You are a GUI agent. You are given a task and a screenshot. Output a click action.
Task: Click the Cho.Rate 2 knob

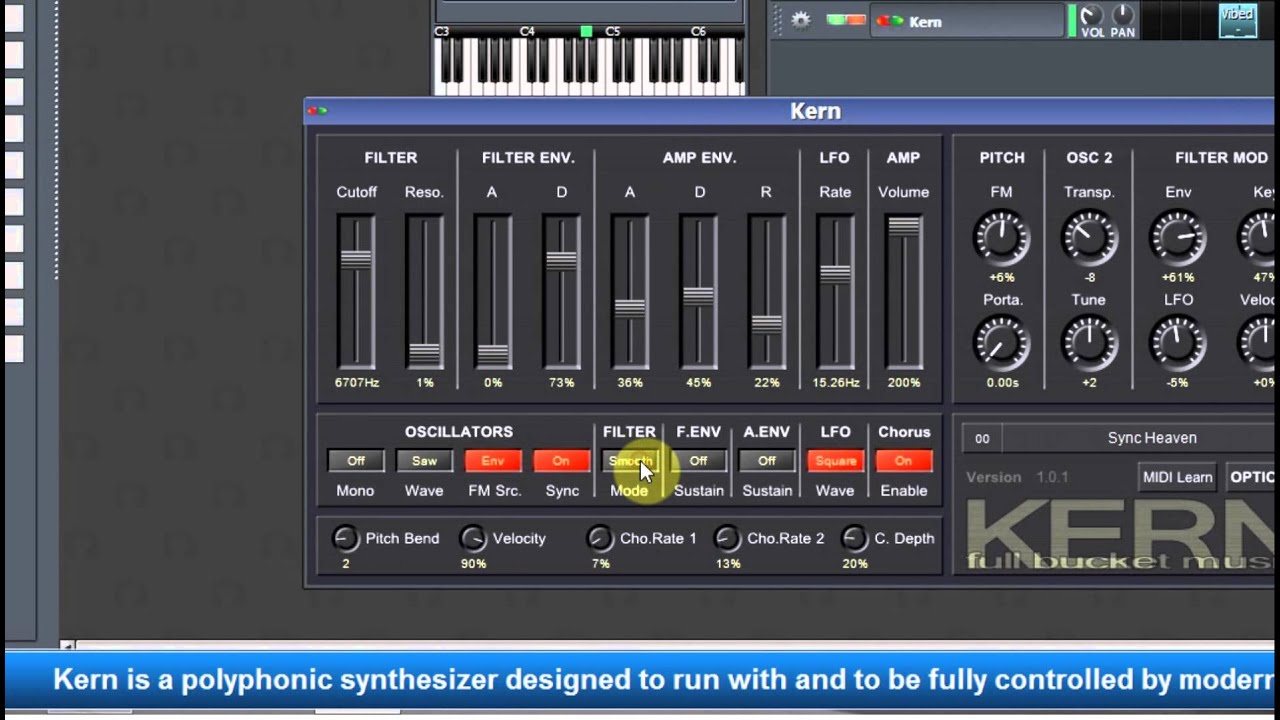[x=727, y=538]
